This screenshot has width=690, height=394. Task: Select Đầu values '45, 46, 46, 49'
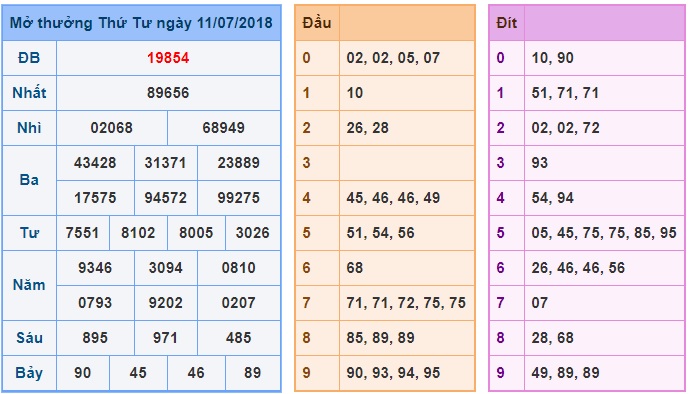[x=393, y=198]
